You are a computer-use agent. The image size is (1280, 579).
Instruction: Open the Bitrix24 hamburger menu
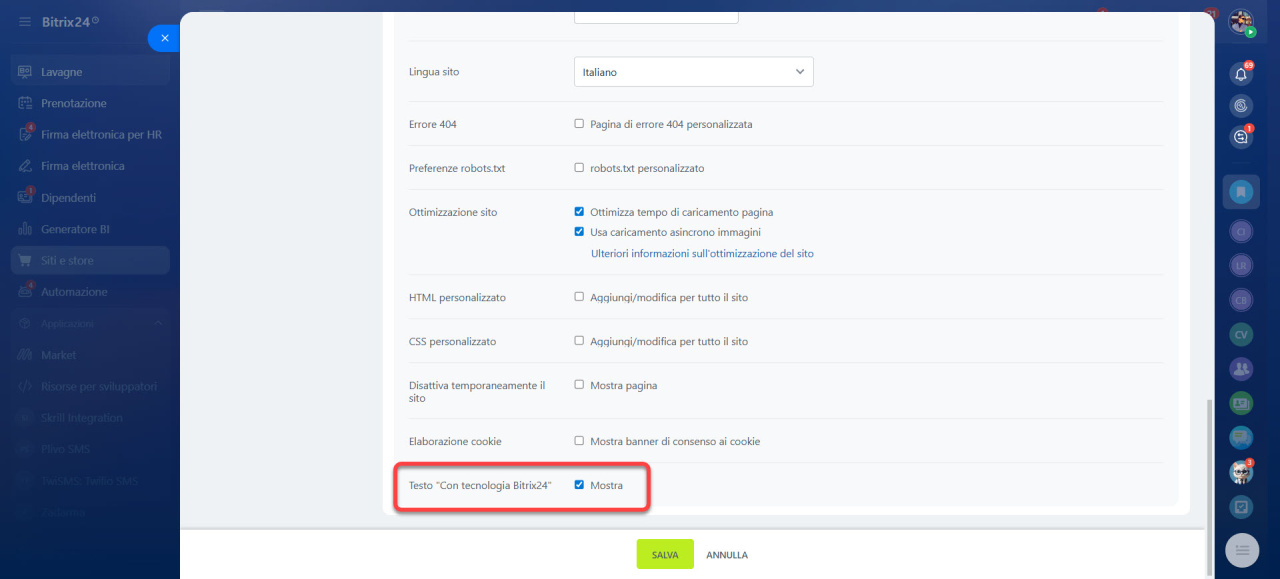click(x=25, y=21)
